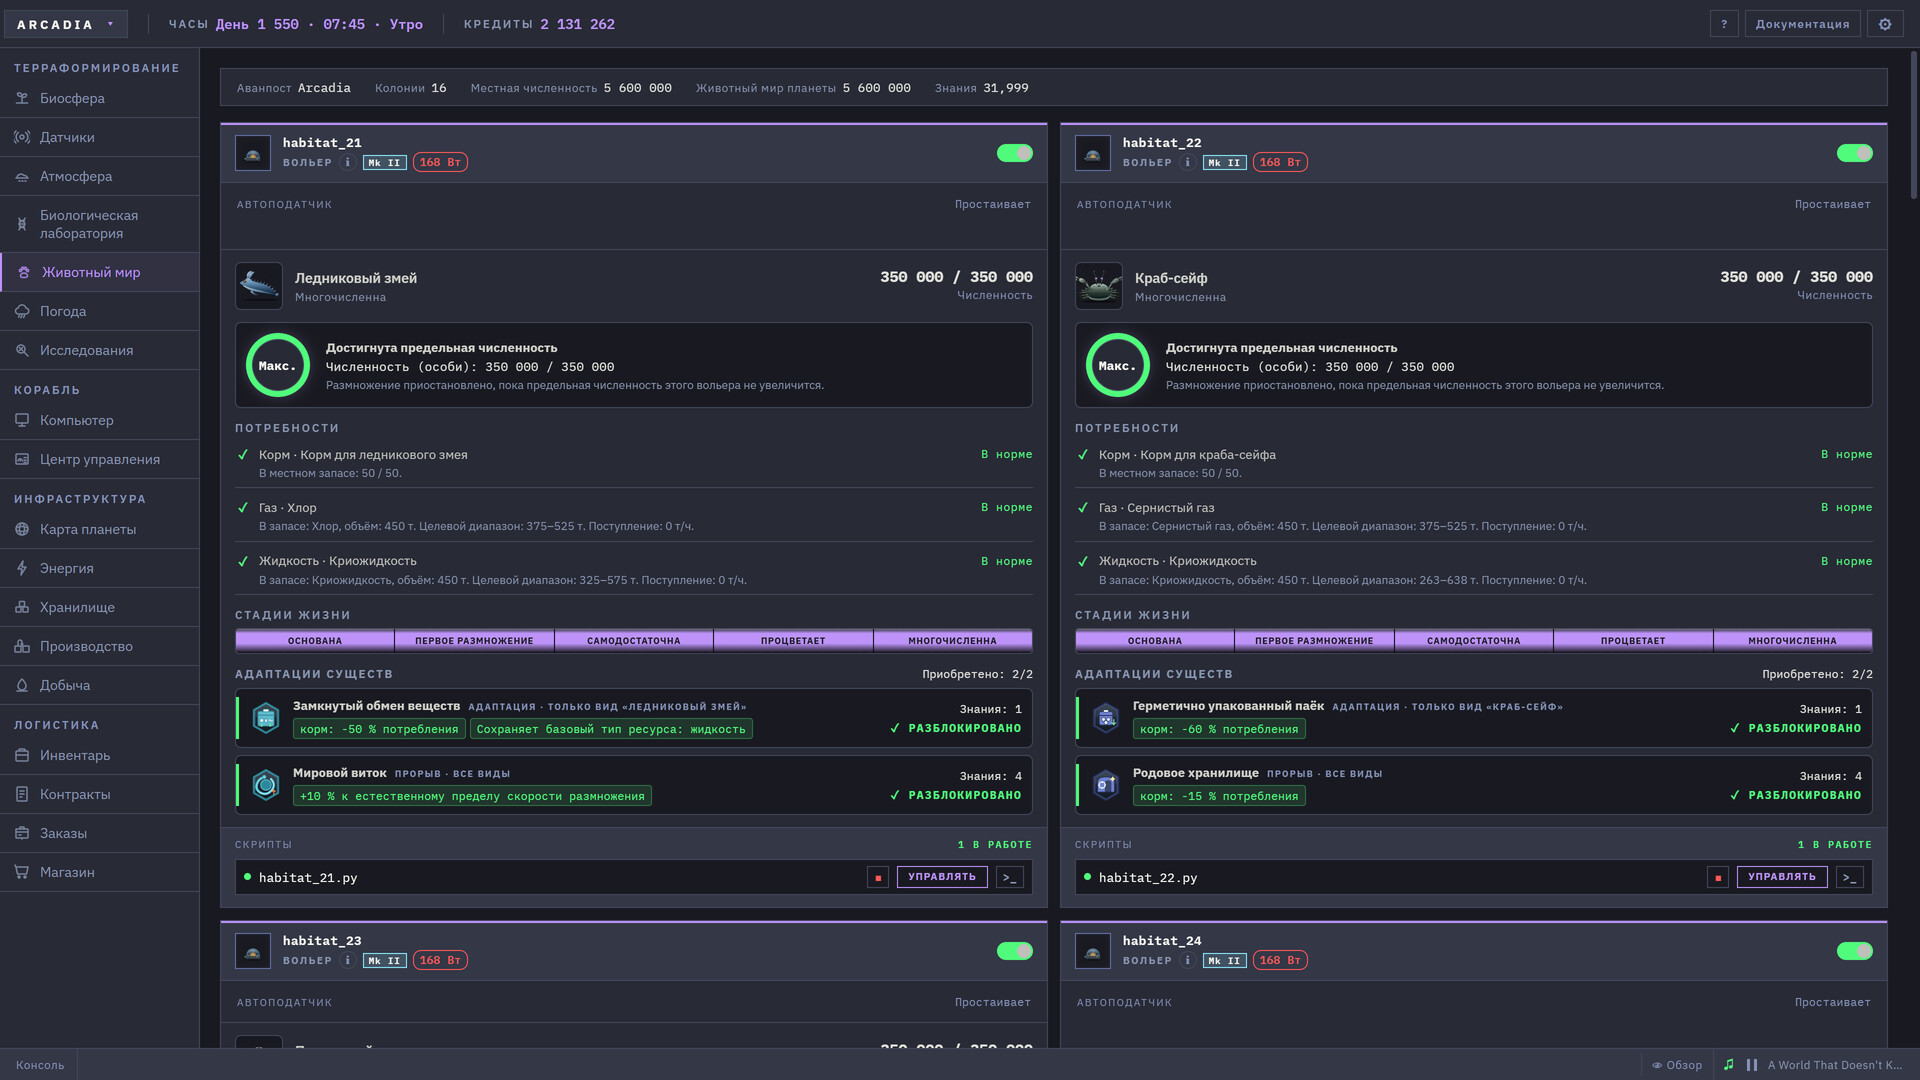Viewport: 1920px width, 1080px height.
Task: Open the ARCADIA outpost dropdown
Action: pyautogui.click(x=66, y=24)
